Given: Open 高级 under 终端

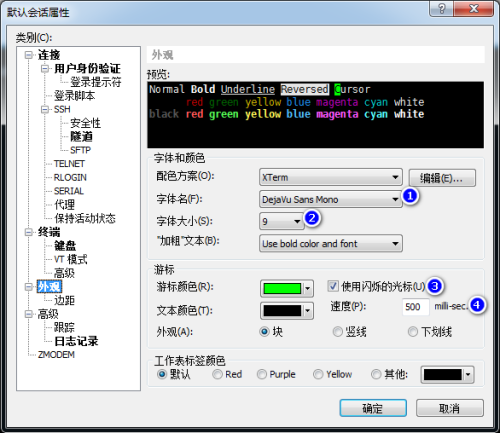Looking at the screenshot, I should pos(64,273).
